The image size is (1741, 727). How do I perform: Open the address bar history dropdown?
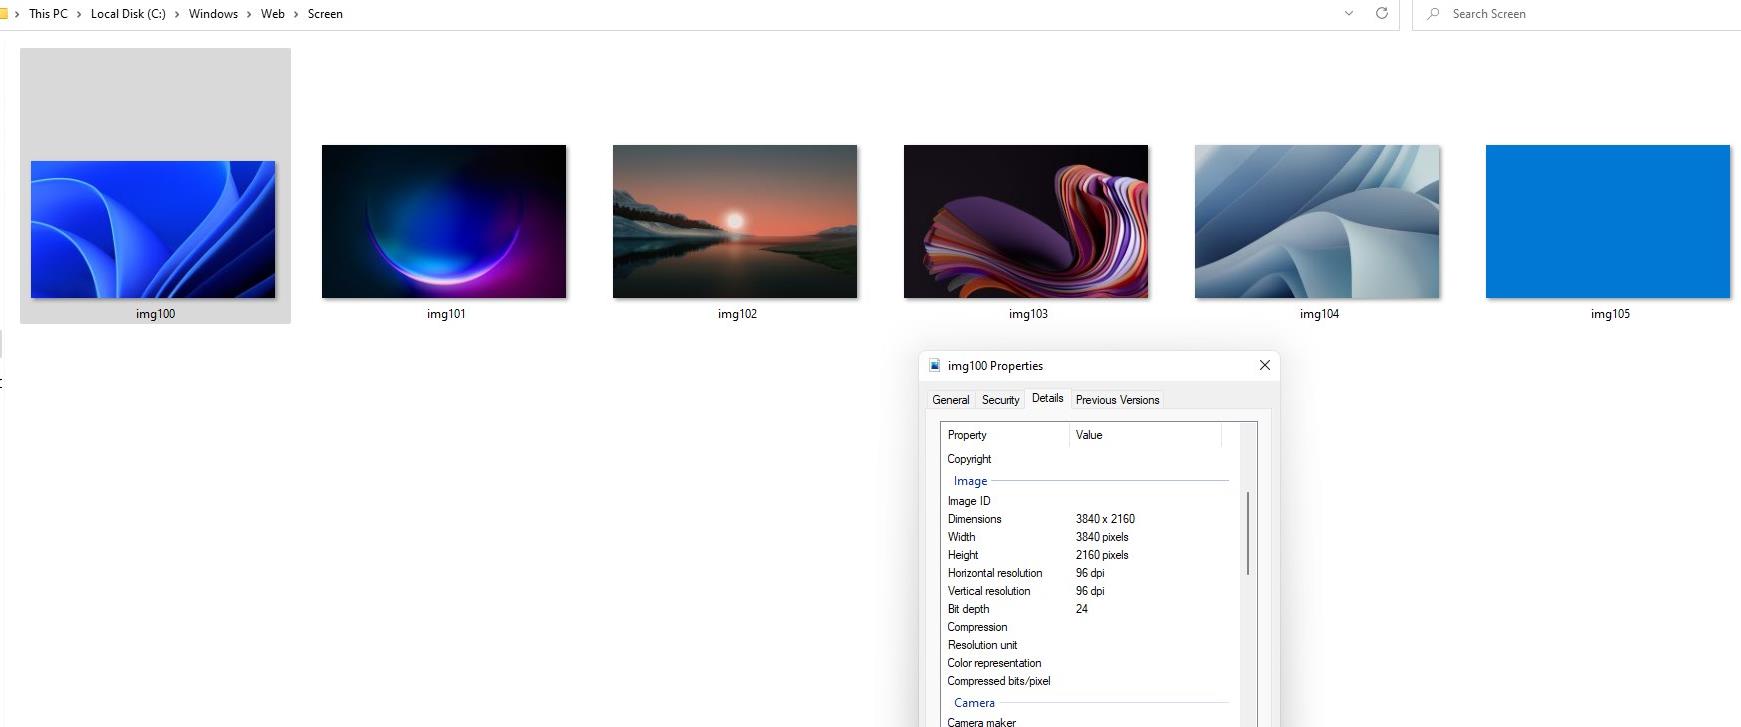[1348, 14]
